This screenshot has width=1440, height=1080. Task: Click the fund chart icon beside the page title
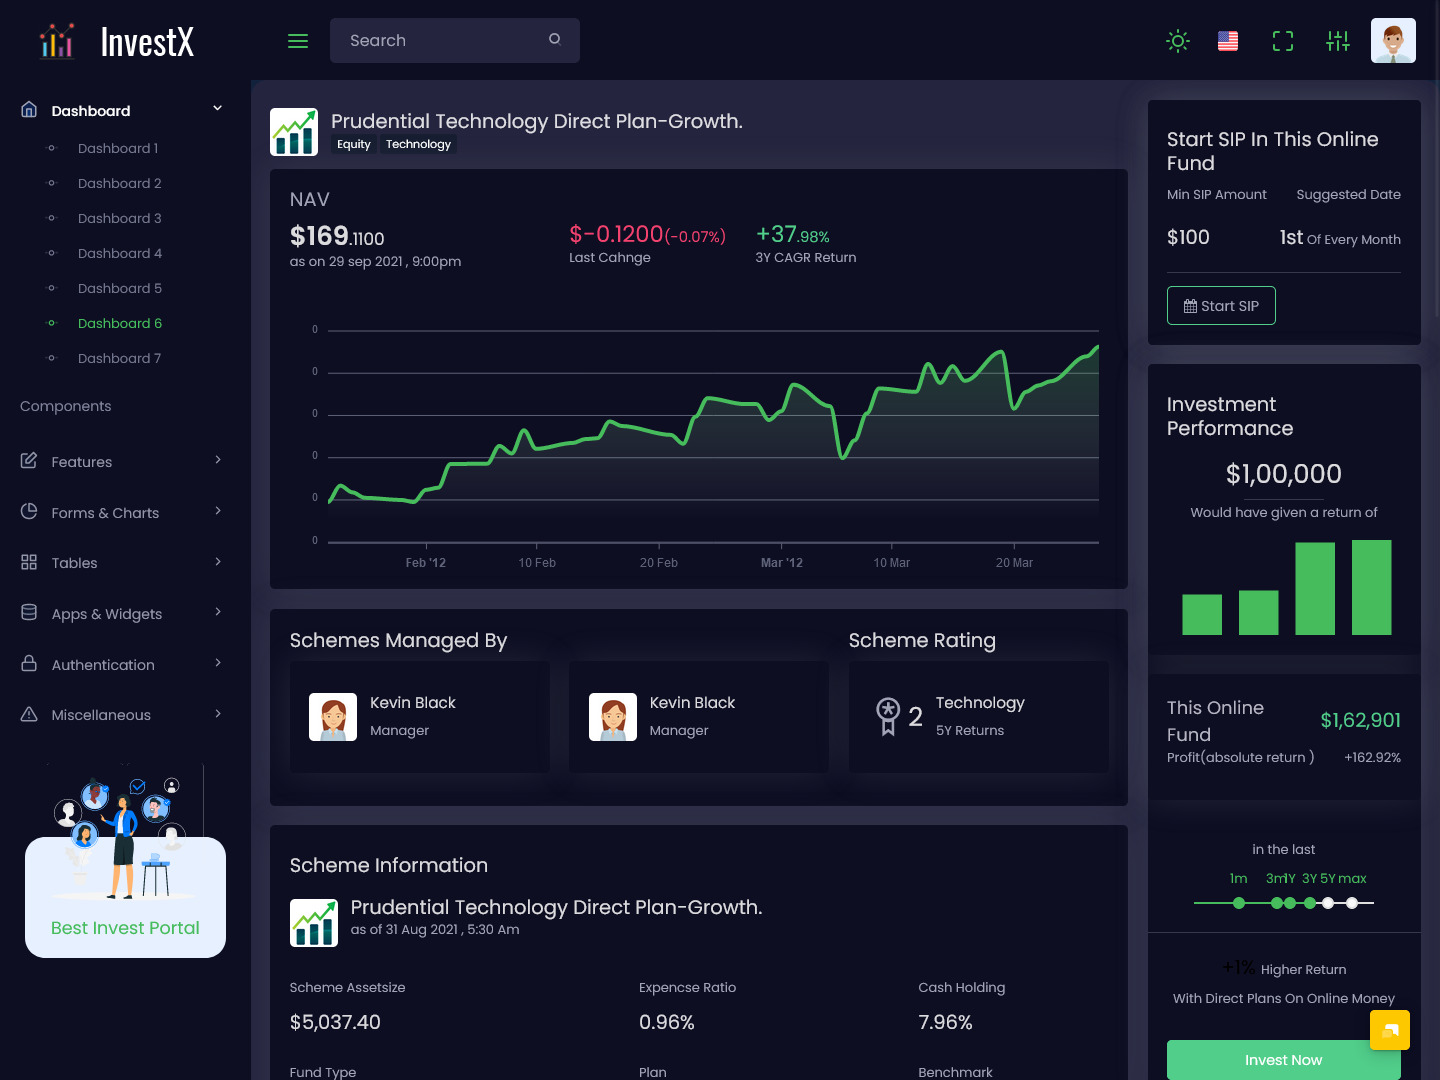[x=294, y=132]
